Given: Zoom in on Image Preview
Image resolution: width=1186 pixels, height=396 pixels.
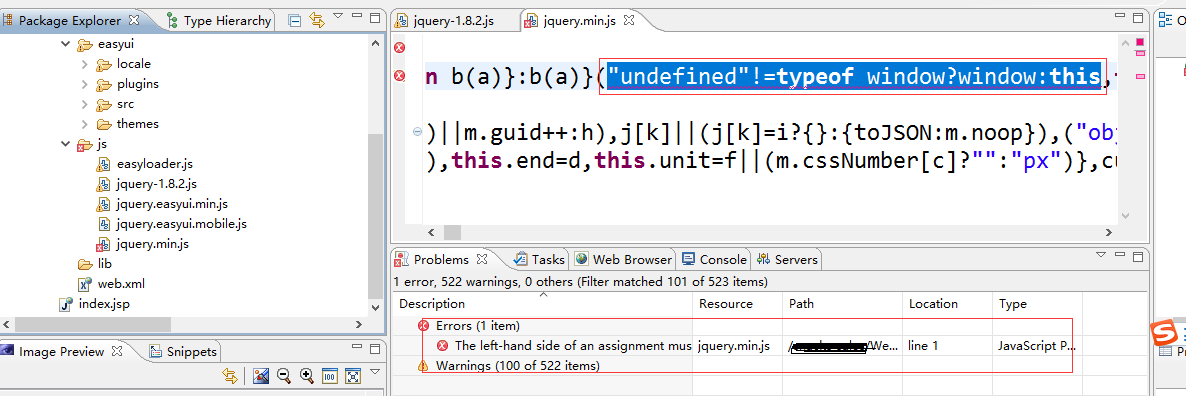Looking at the screenshot, I should 306,376.
